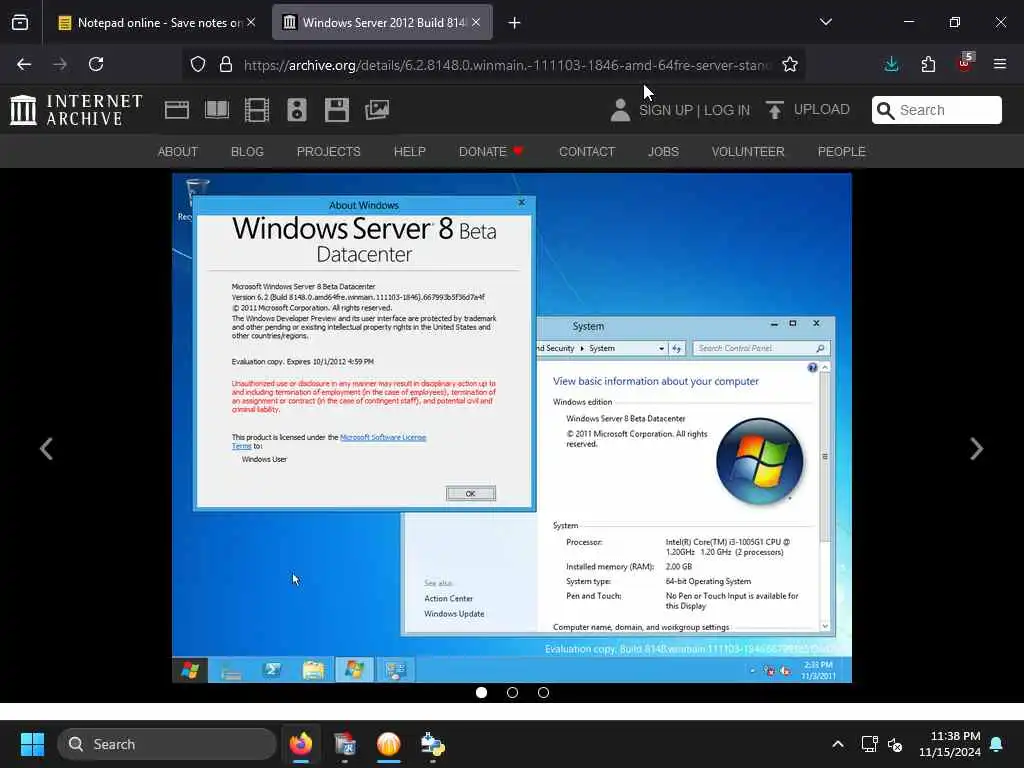
Task: Click the Windows taskbar search box
Action: [167, 744]
